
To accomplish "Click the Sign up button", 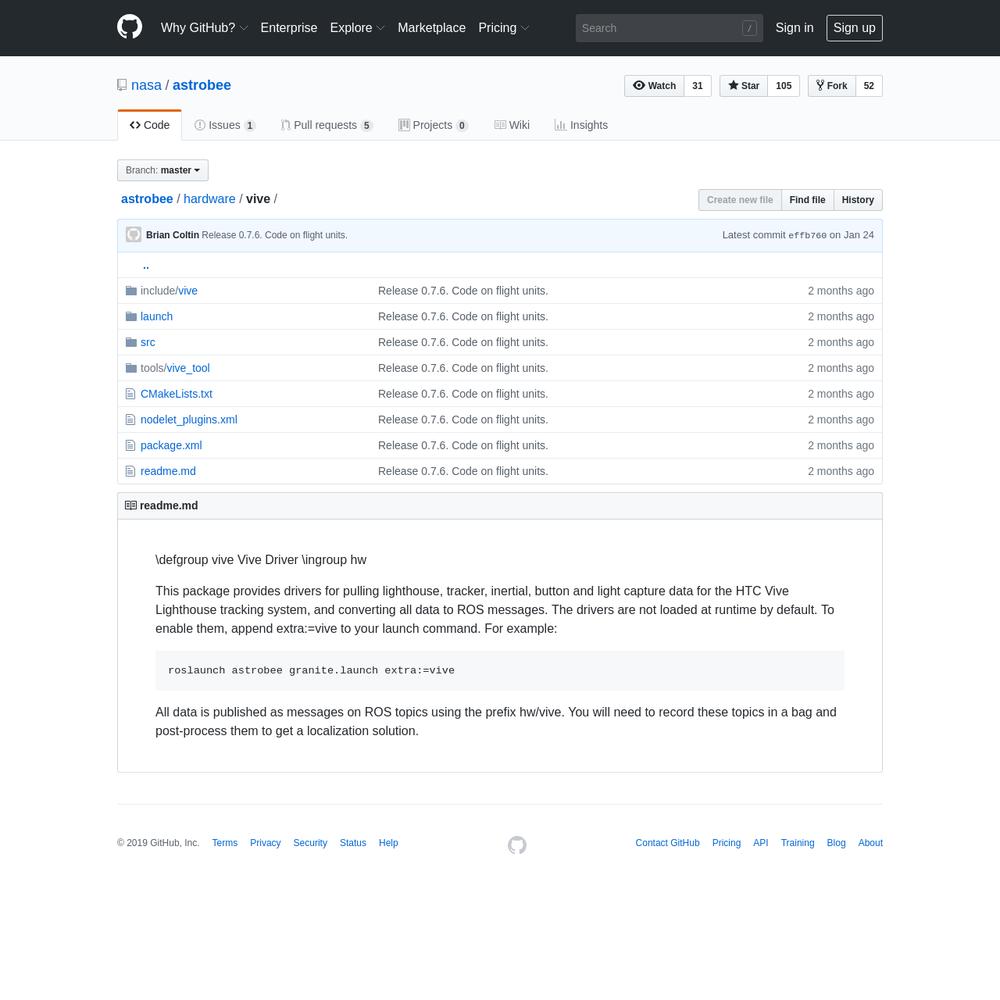I will tap(855, 28).
